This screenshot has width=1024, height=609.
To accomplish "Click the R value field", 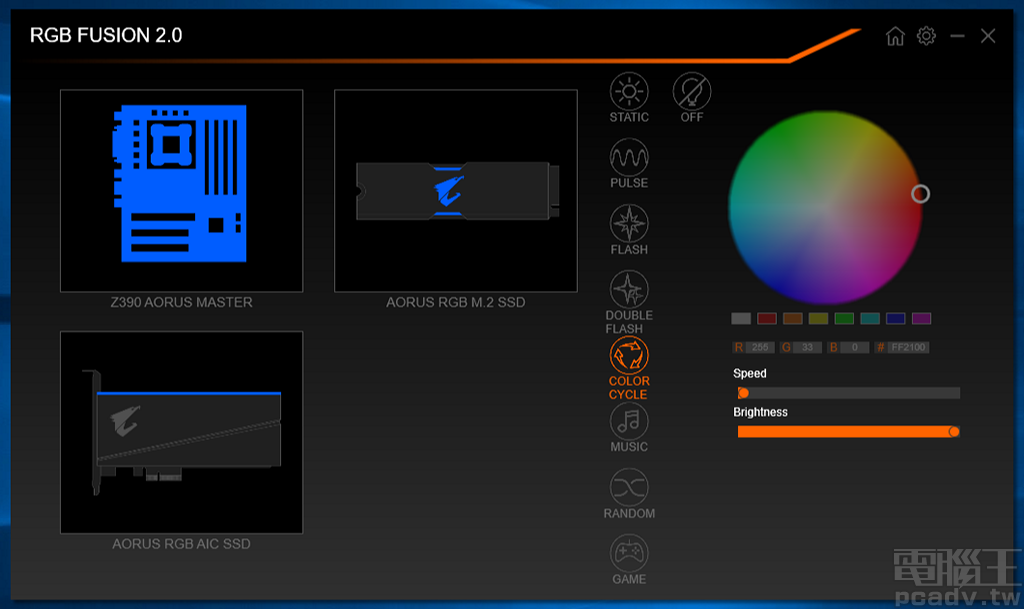I will tap(760, 347).
